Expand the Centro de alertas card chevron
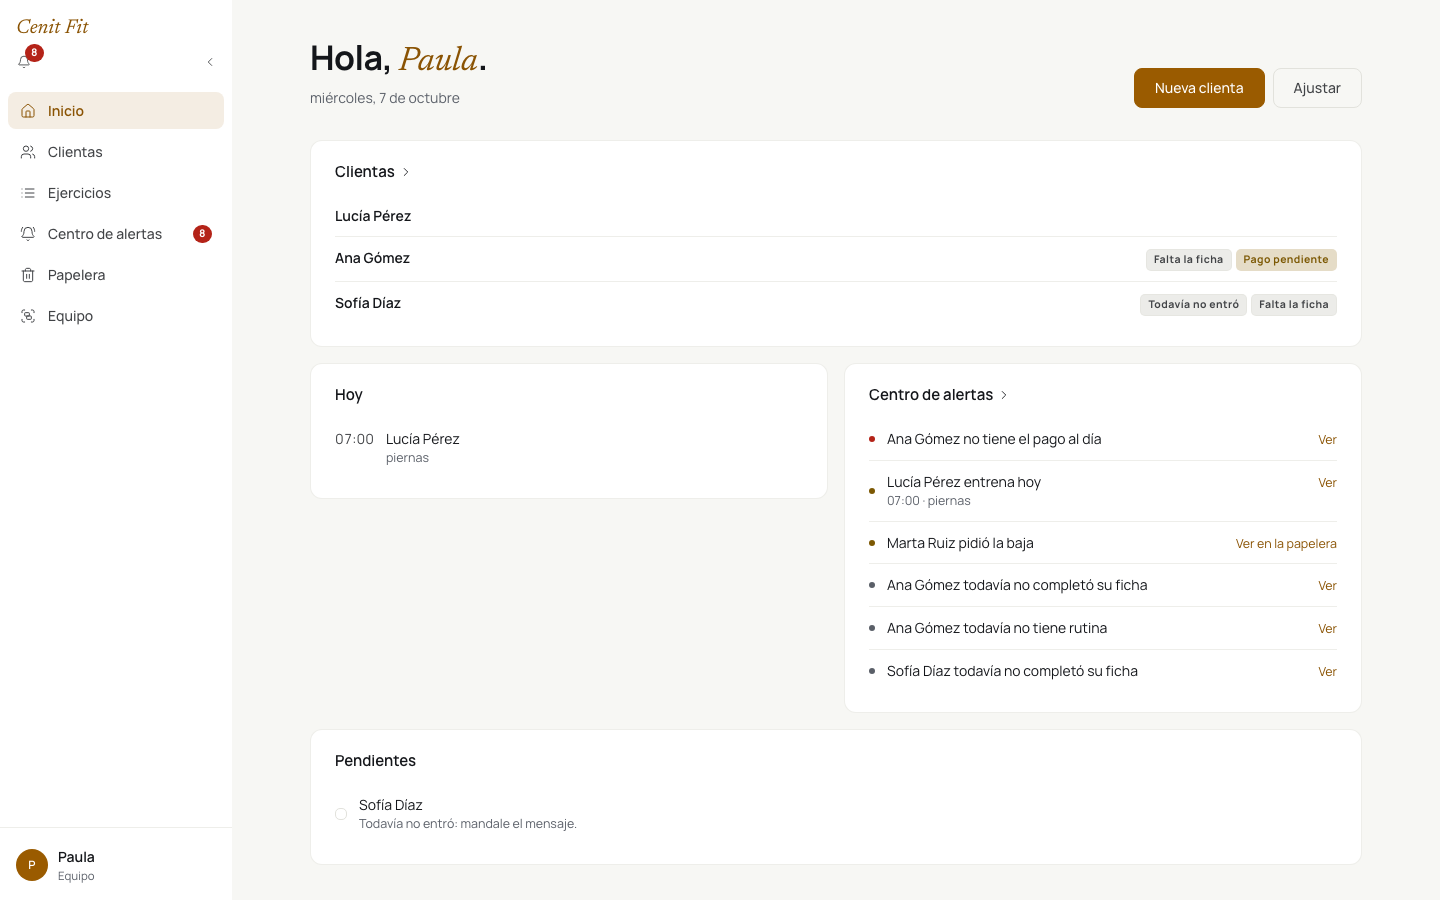 point(1004,395)
